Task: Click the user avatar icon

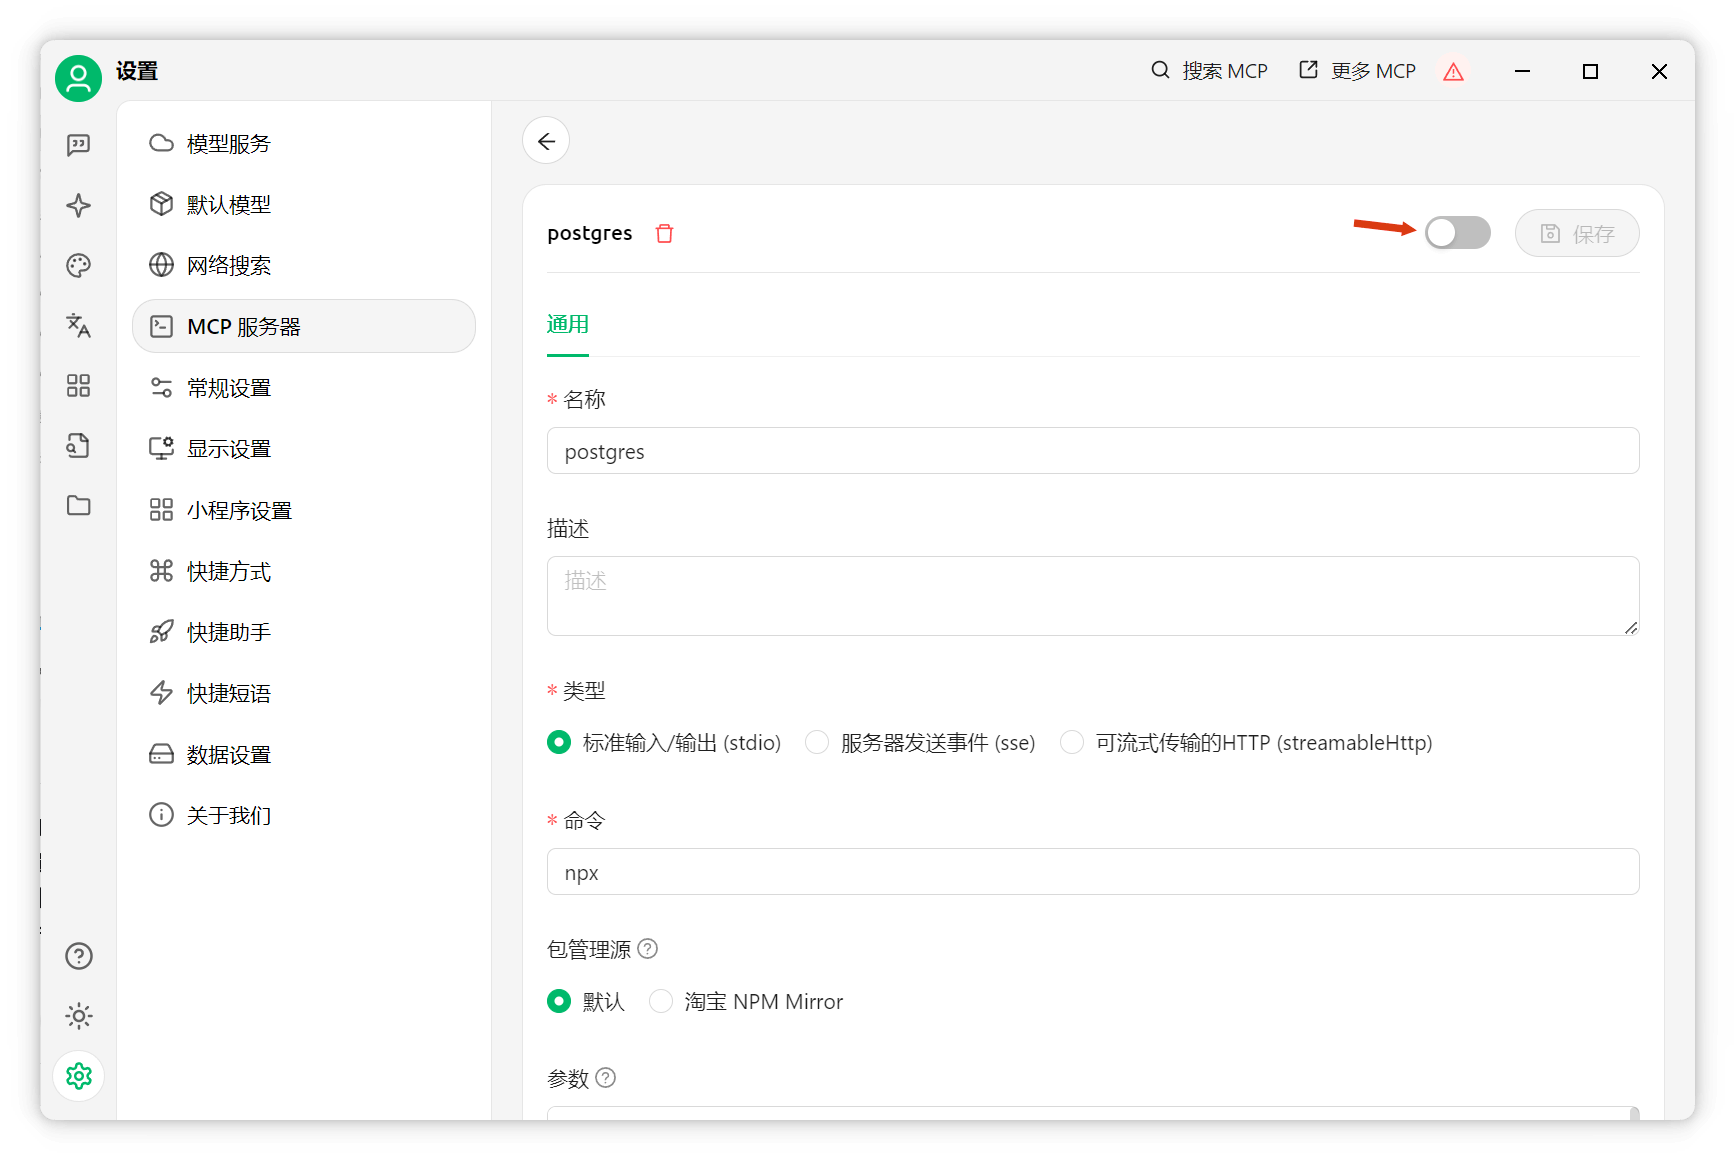Action: click(78, 78)
